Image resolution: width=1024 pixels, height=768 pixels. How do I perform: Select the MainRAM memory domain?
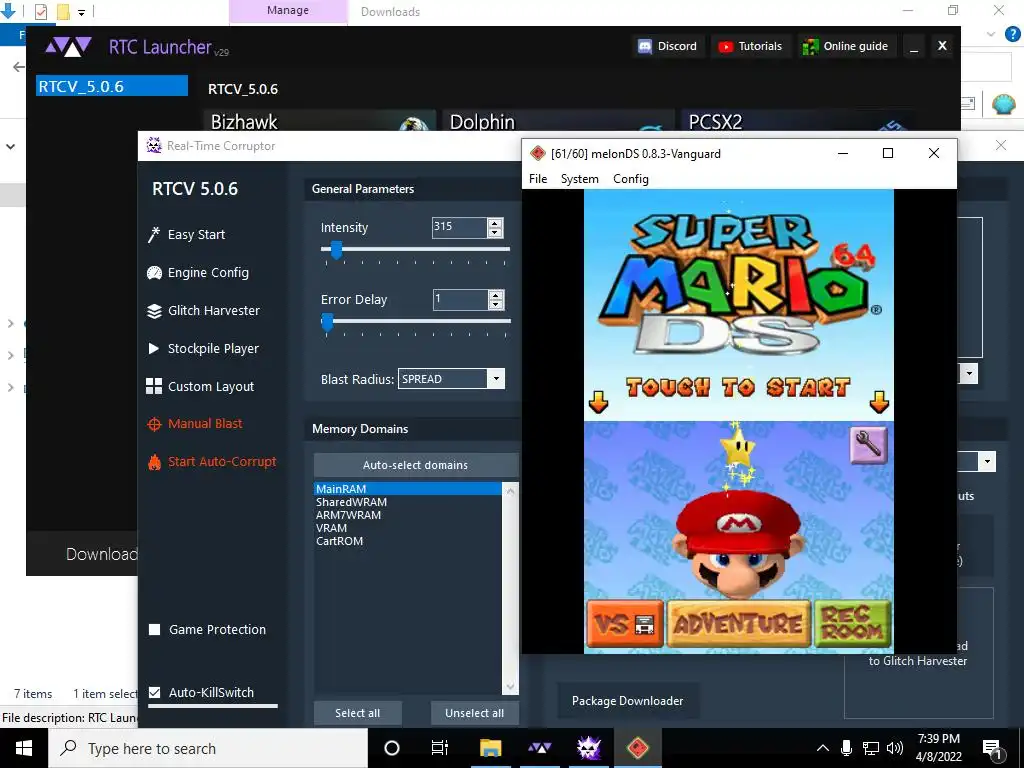[x=408, y=488]
